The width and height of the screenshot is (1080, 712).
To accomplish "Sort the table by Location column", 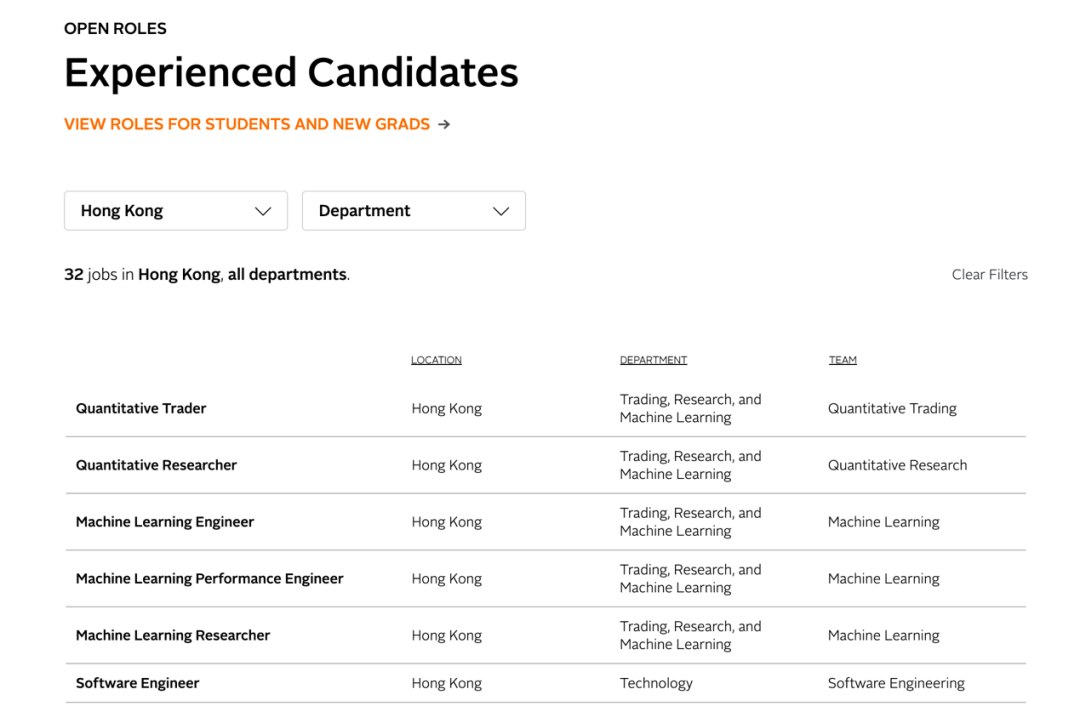I will [436, 360].
